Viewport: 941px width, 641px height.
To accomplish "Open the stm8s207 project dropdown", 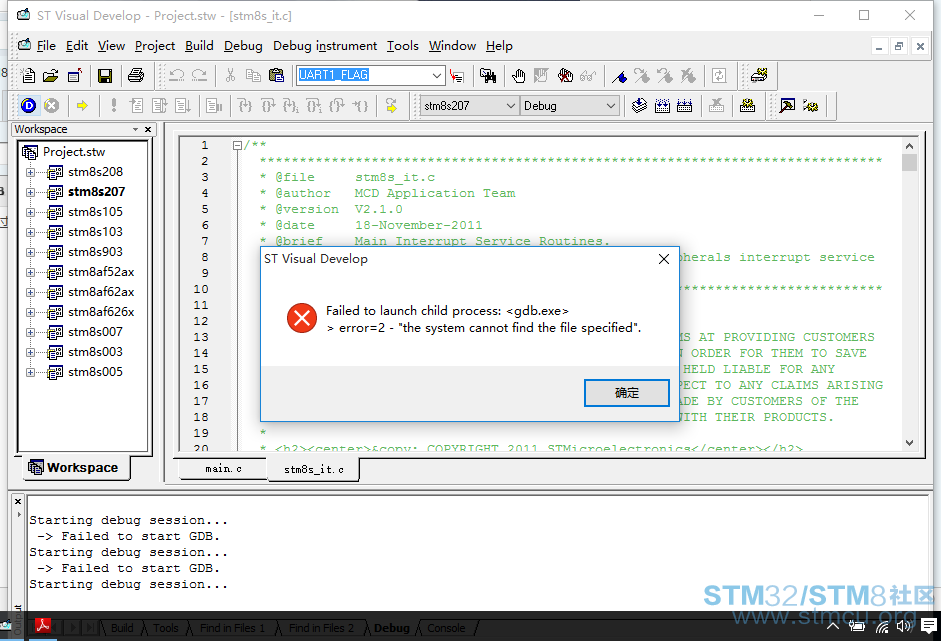I will pos(510,106).
